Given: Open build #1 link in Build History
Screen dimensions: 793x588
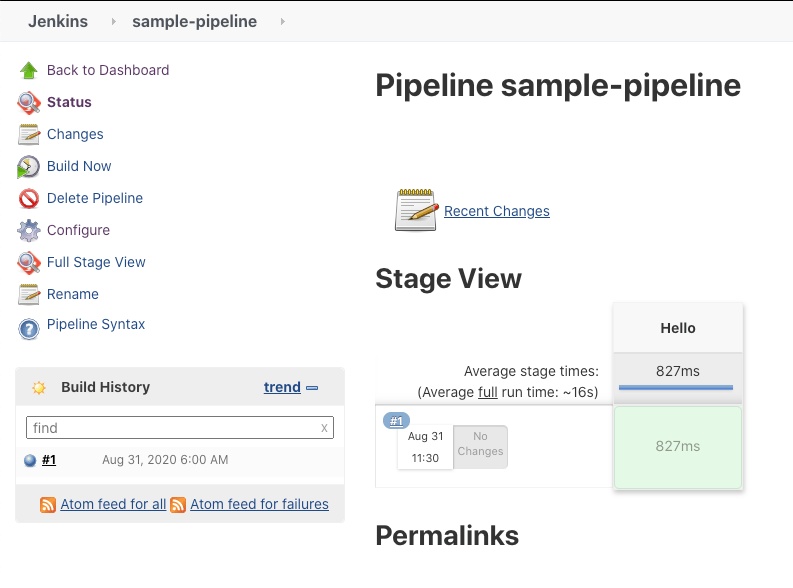Looking at the screenshot, I should (x=49, y=460).
